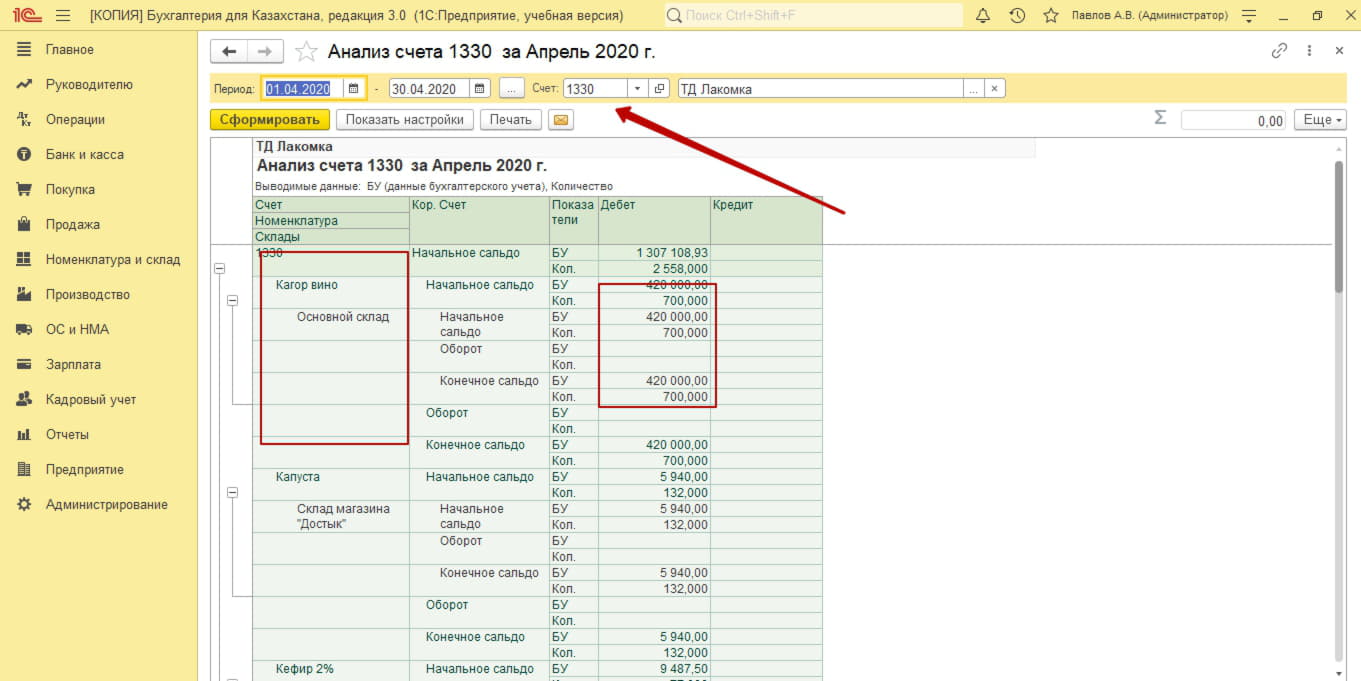1361x681 pixels.
Task: Collapse the Кагор вино group
Action: [232, 300]
